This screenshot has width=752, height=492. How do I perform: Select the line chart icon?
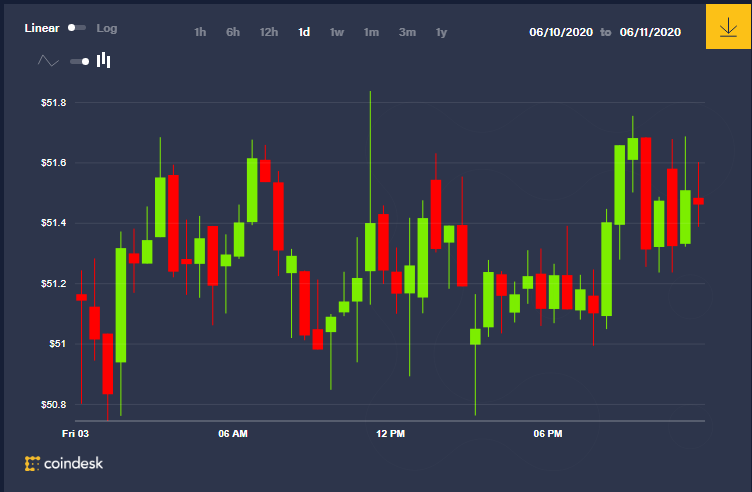click(48, 61)
